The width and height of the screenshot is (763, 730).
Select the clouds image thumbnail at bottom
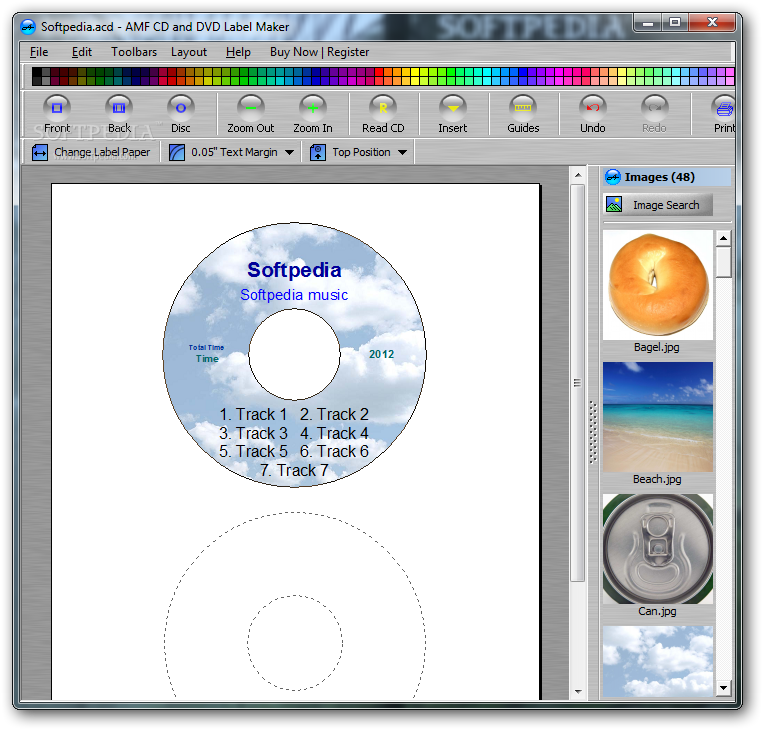click(657, 661)
